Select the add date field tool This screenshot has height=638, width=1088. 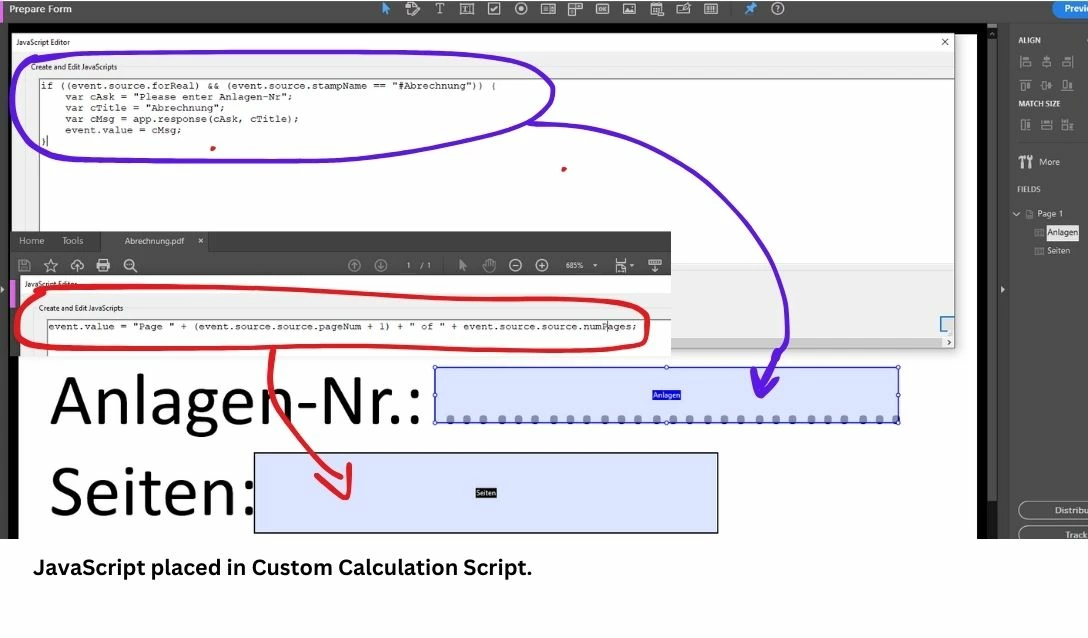[656, 9]
